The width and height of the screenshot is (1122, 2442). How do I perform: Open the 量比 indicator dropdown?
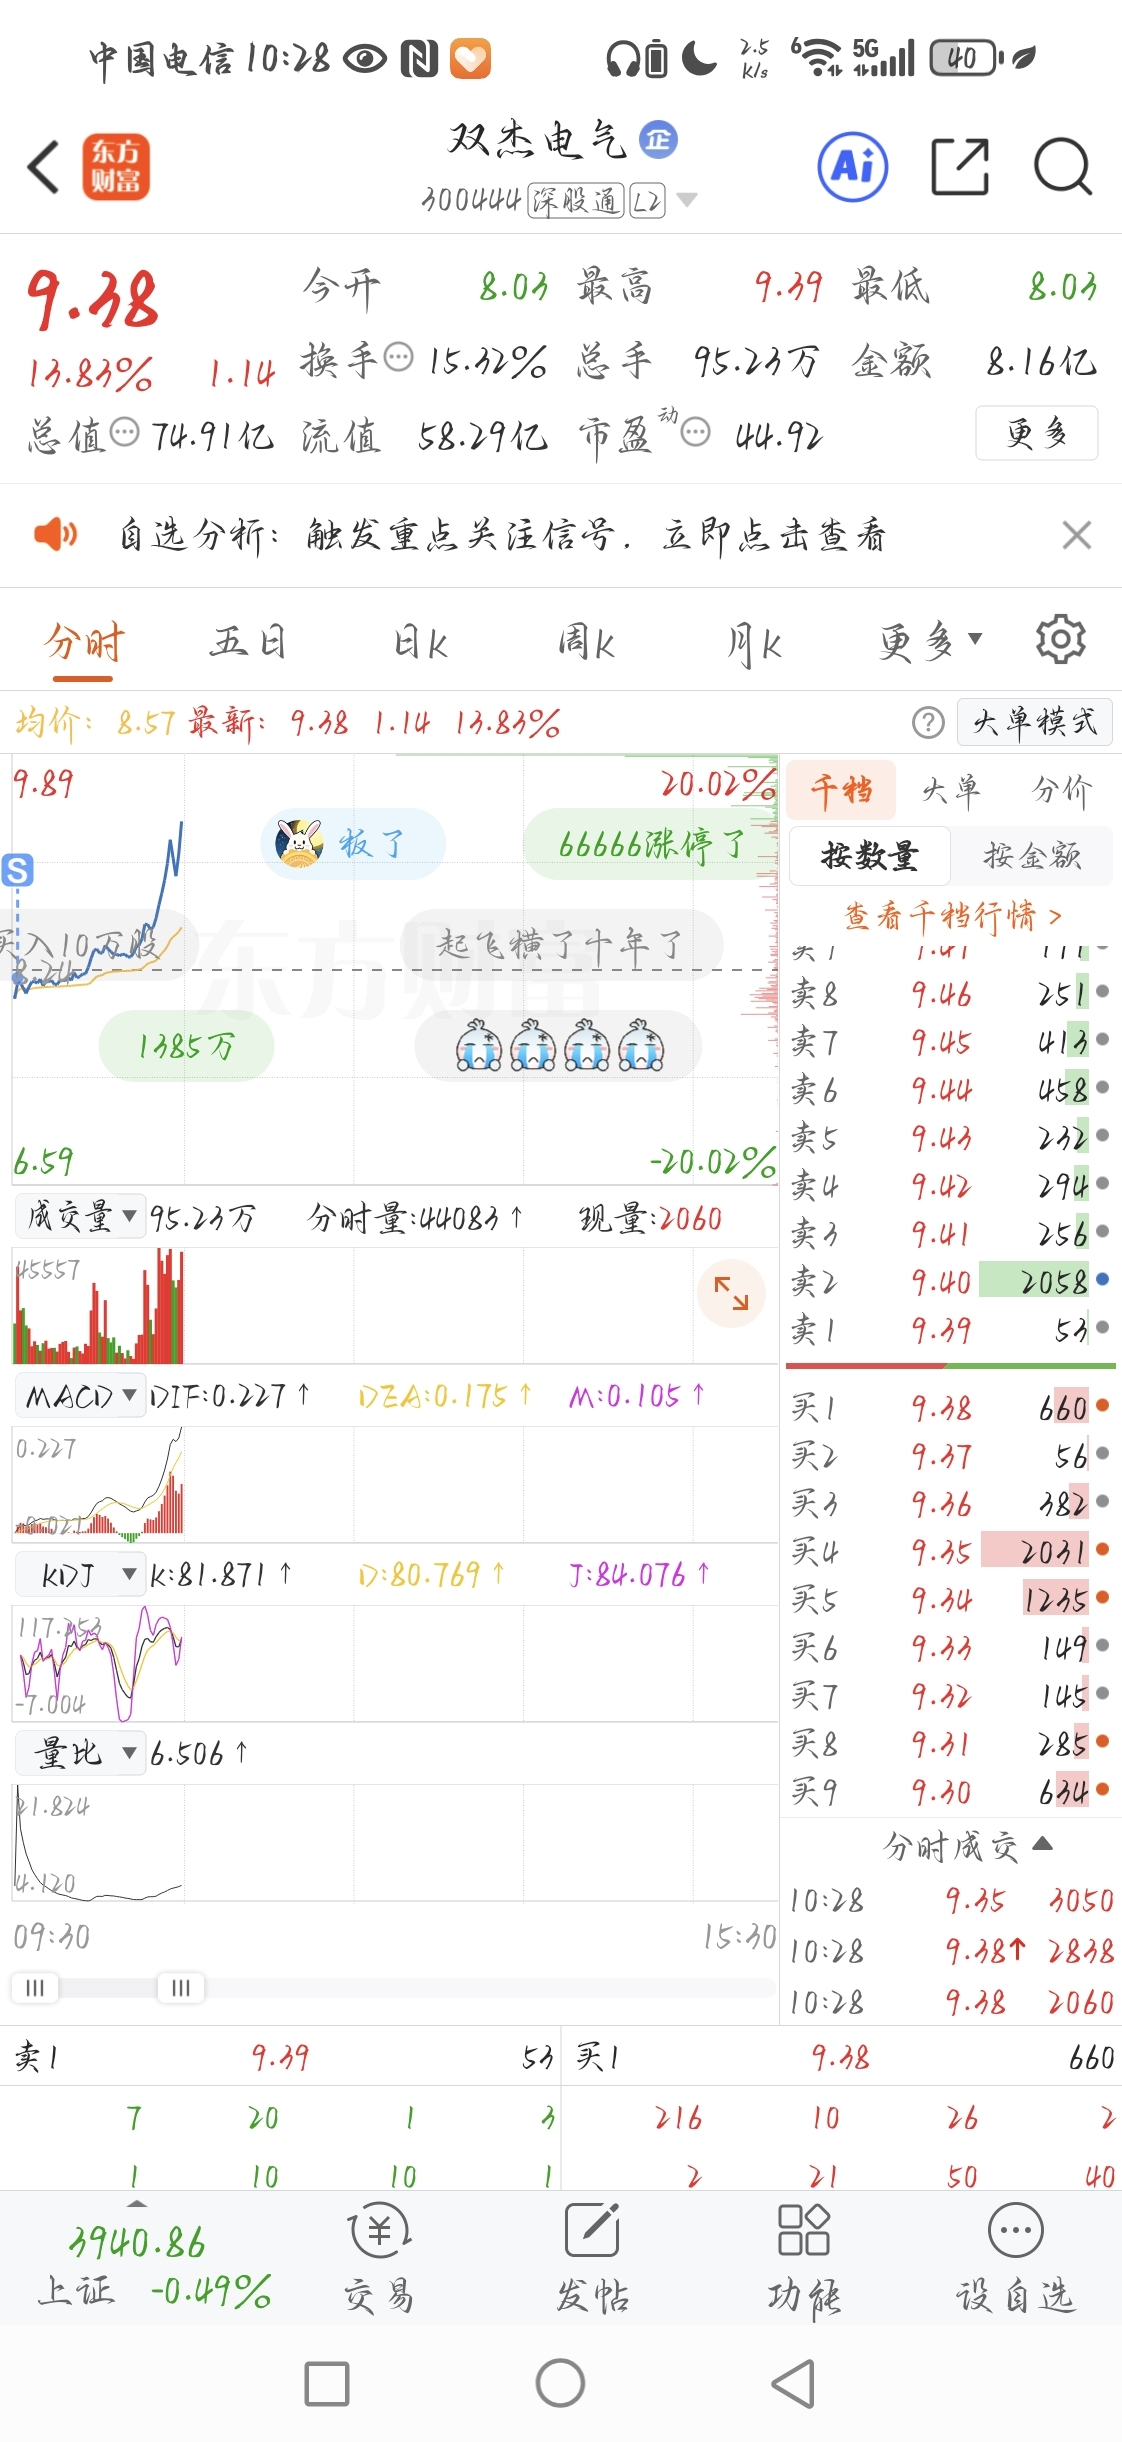(81, 1753)
